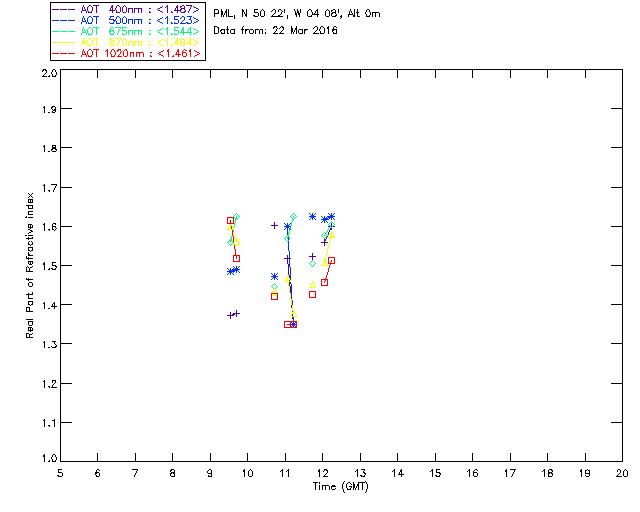This screenshot has width=640, height=512.
Task: Click the AOT 1020nm red legend entry
Action: [x=126, y=53]
